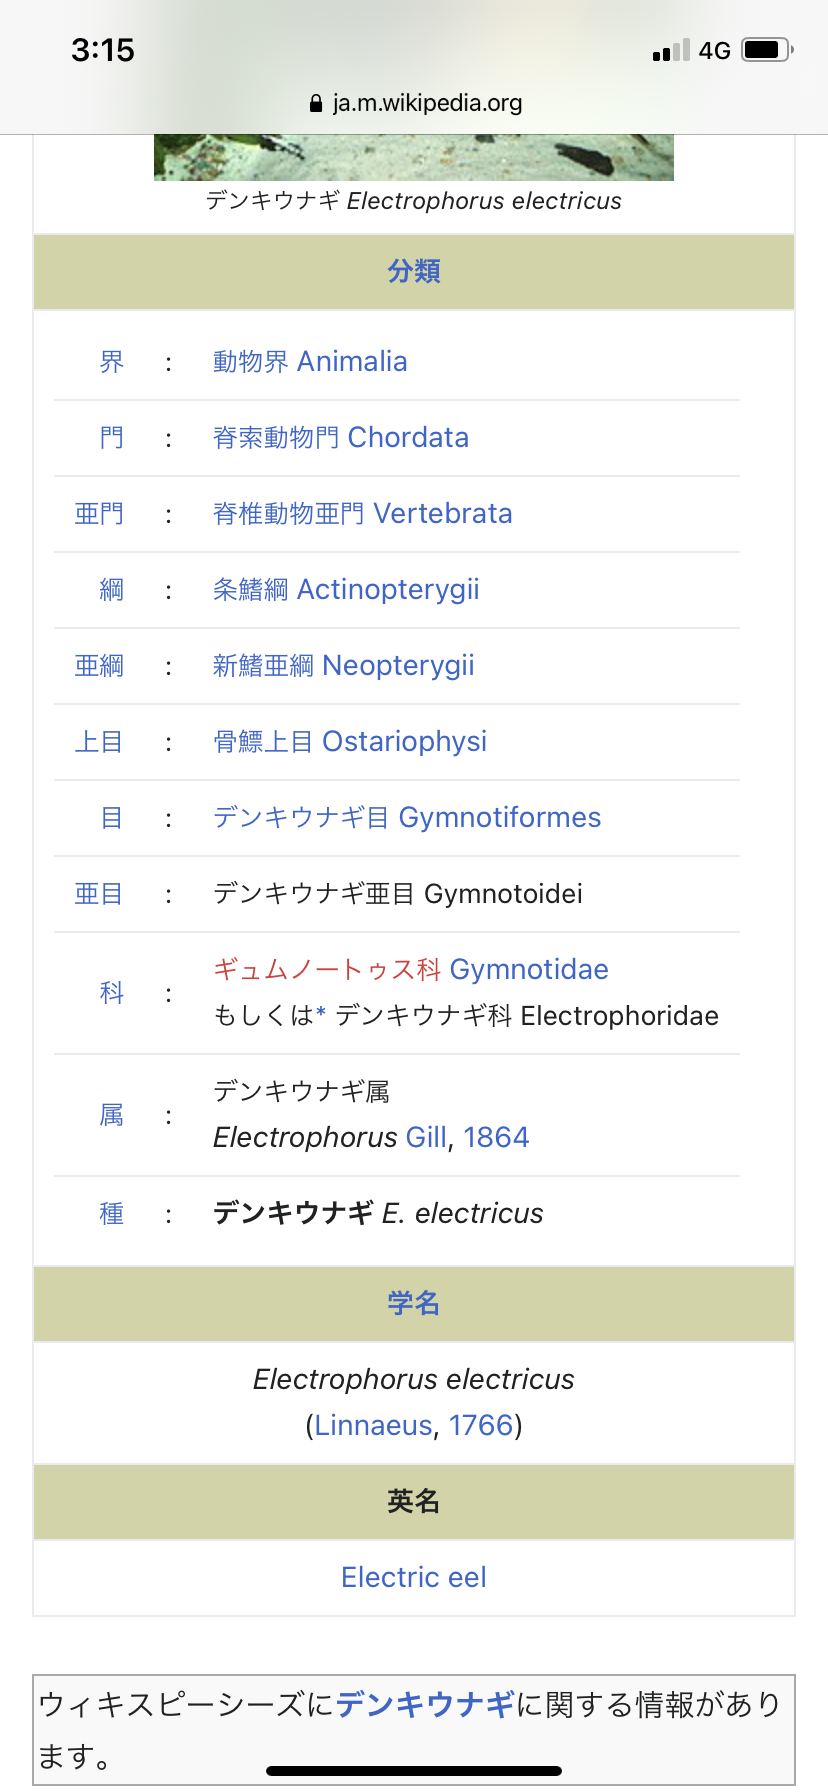The width and height of the screenshot is (828, 1792).
Task: Open the 1864 year link
Action: pyautogui.click(x=496, y=1138)
